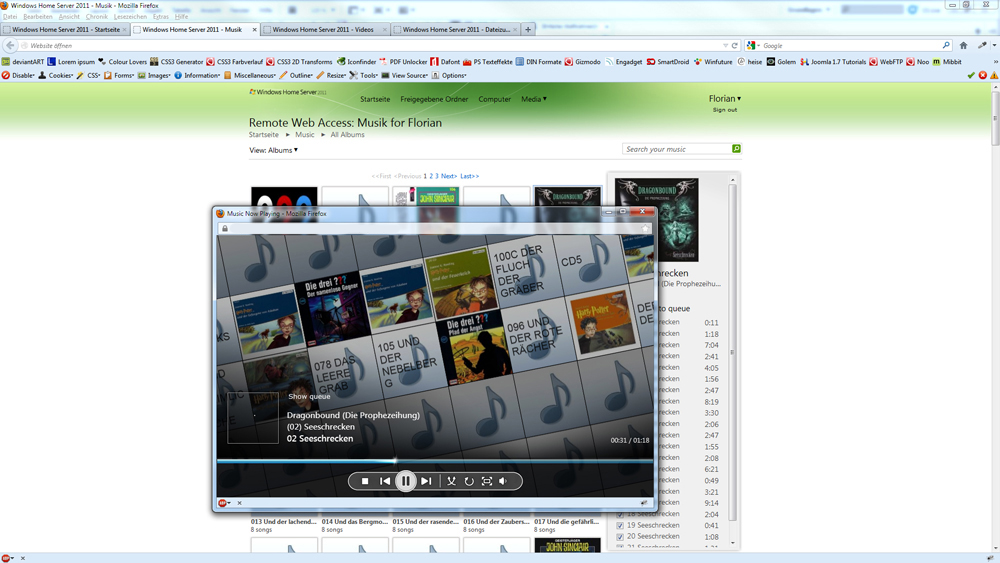Skip to previous track in player
This screenshot has height=563, width=1000.
coord(385,481)
